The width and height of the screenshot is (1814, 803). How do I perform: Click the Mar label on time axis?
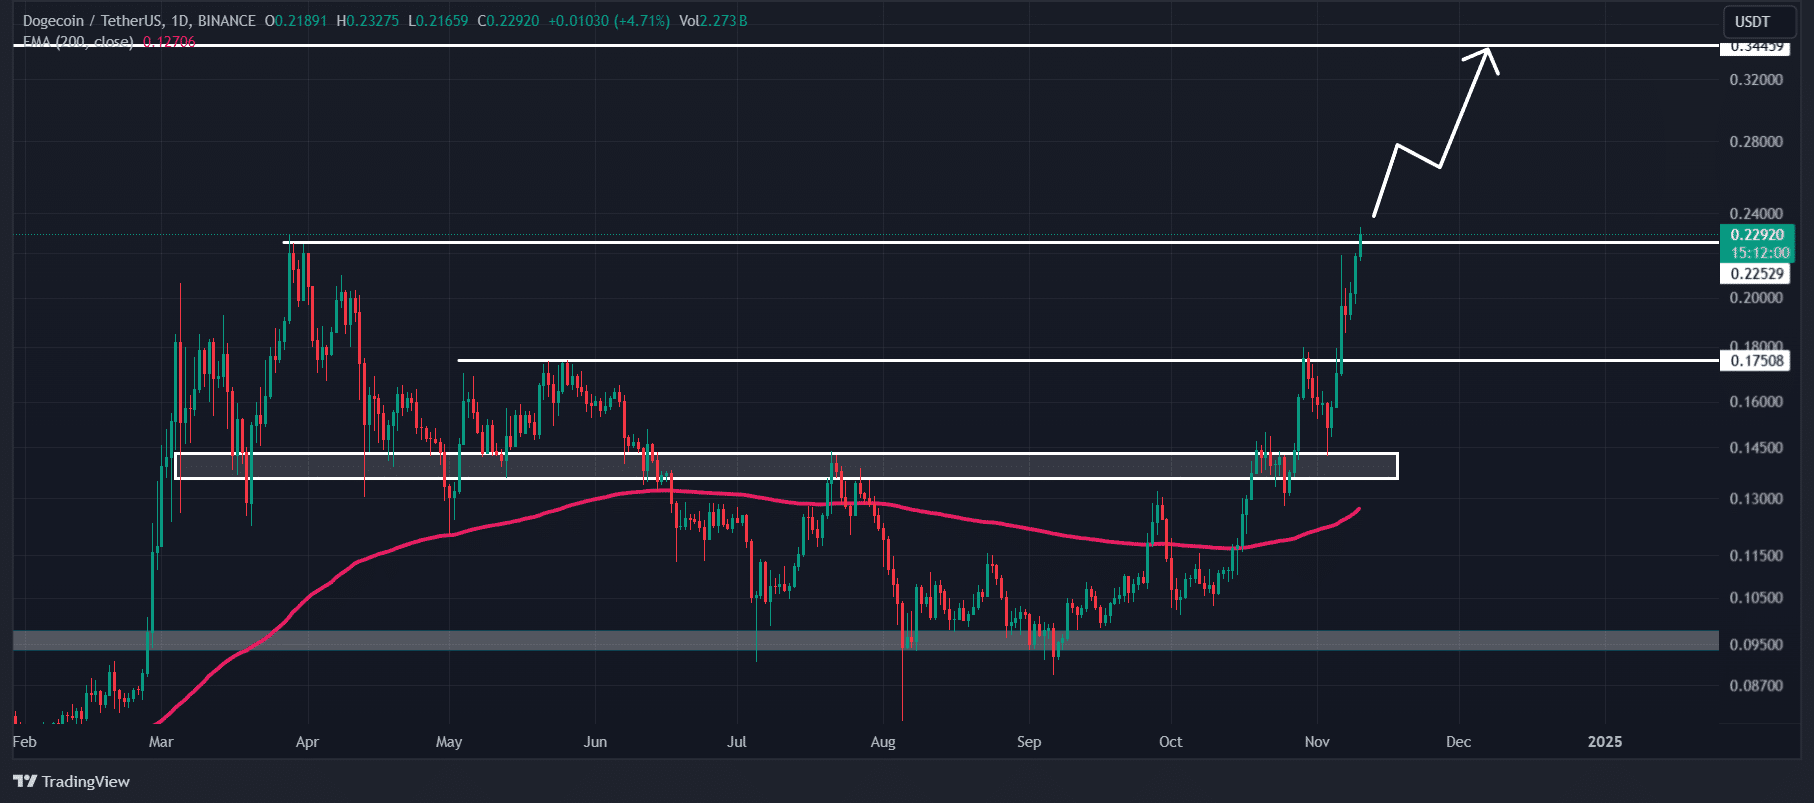click(161, 741)
